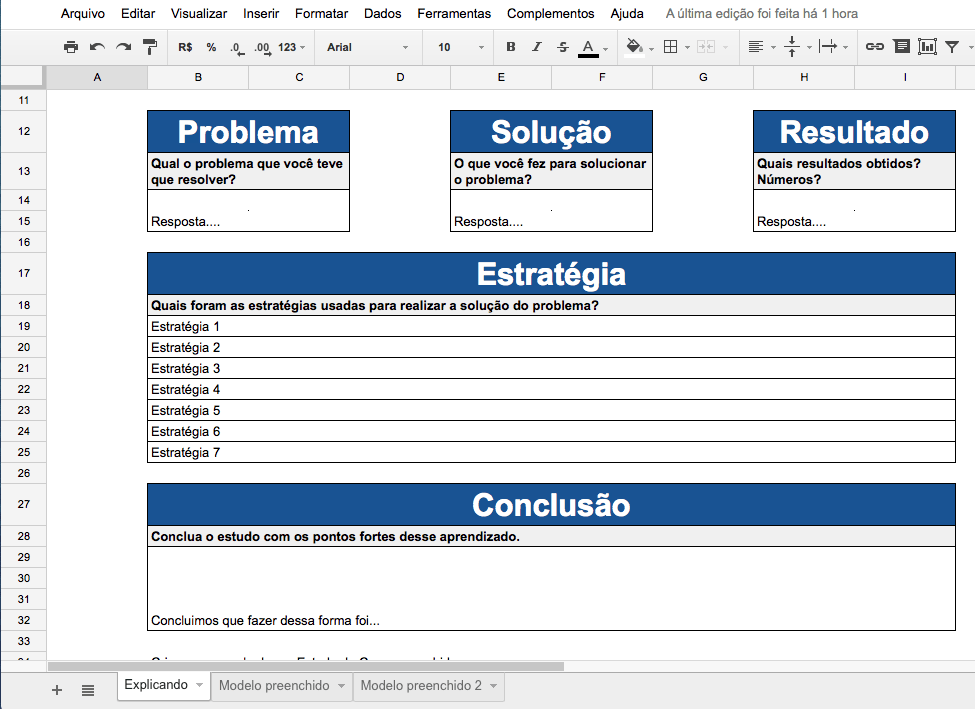Switch to the Modelo preenchido 2 sheet

pos(420,688)
